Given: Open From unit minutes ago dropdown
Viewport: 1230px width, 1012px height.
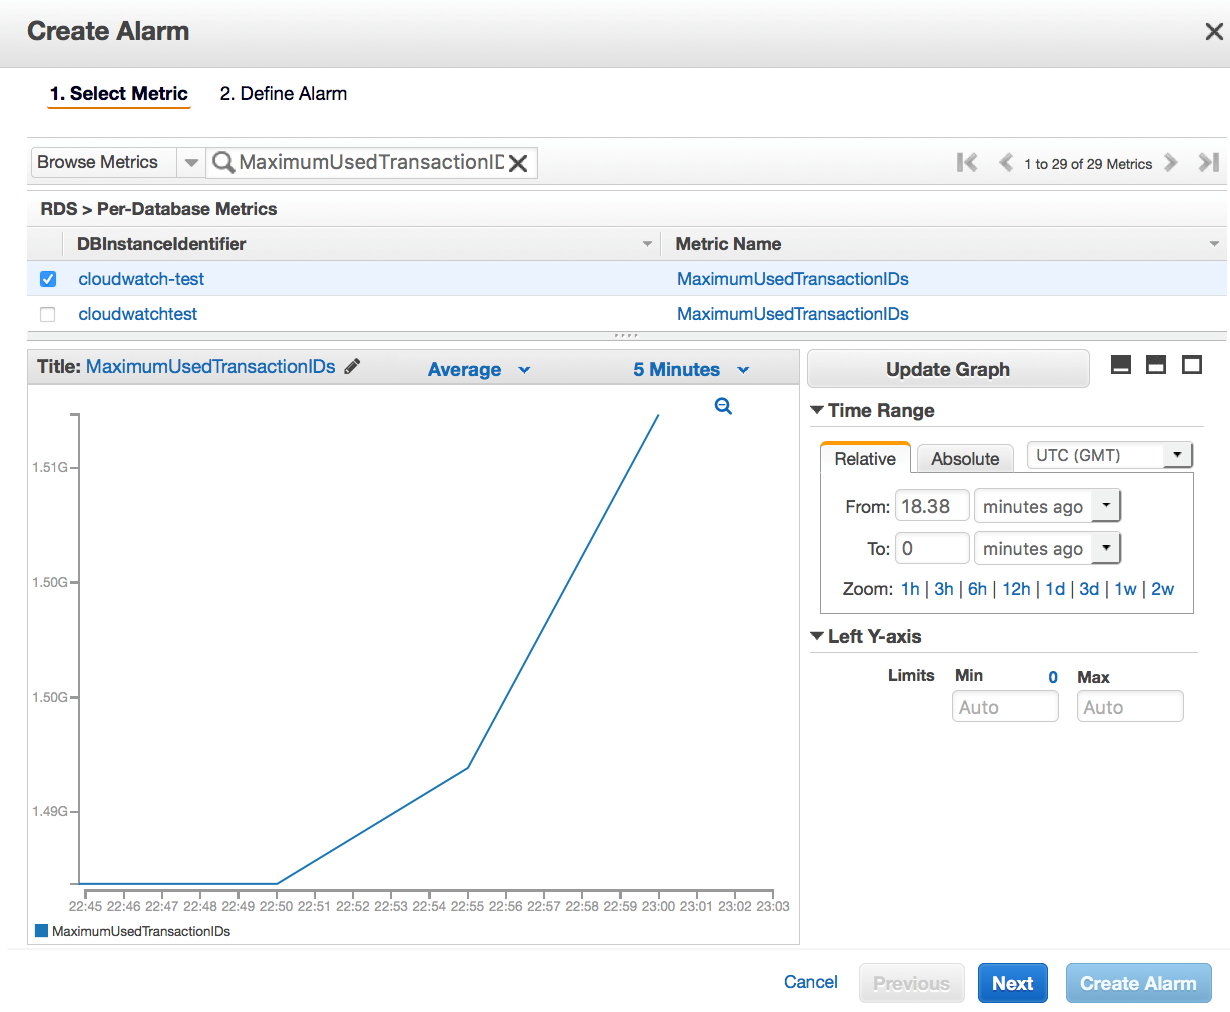Looking at the screenshot, I should [1047, 506].
